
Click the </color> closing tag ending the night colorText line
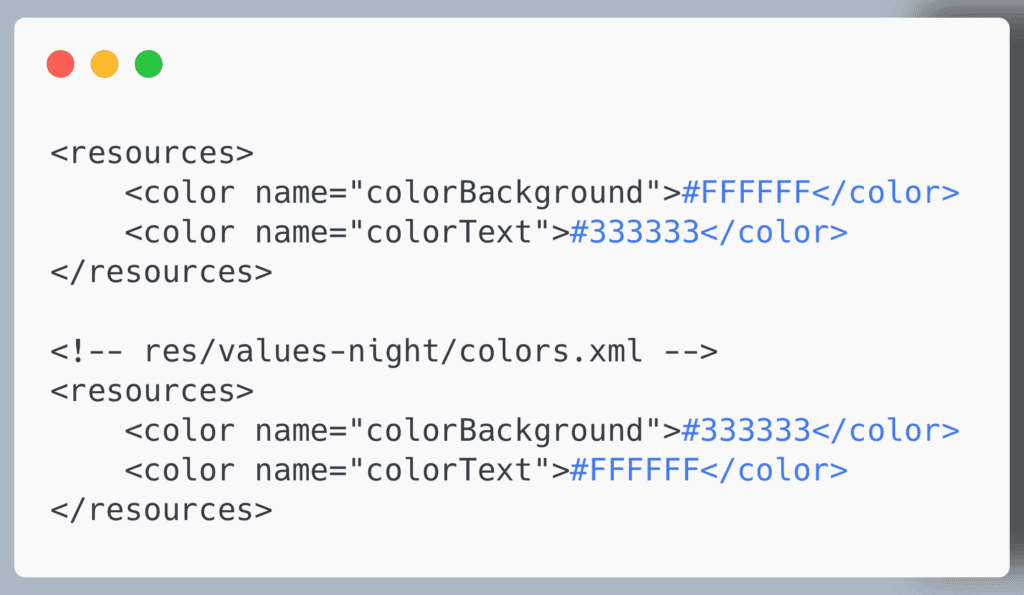775,470
